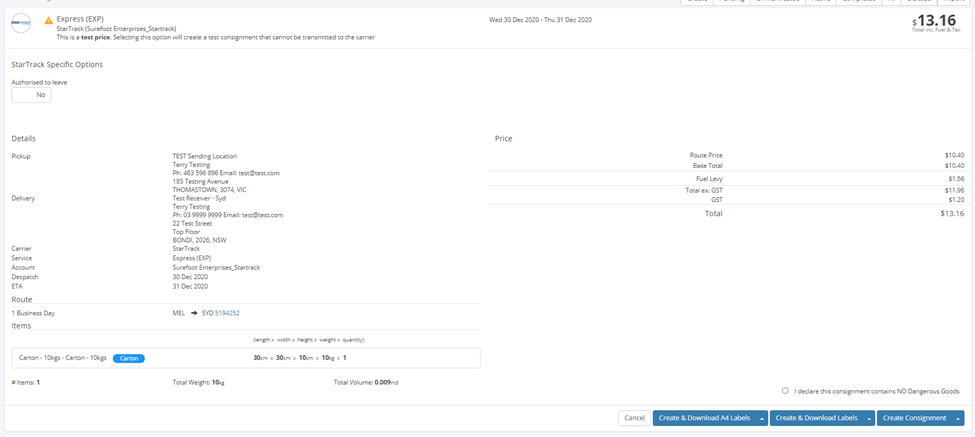Click Create & Download Labels button
The image size is (975, 437).
(816, 418)
